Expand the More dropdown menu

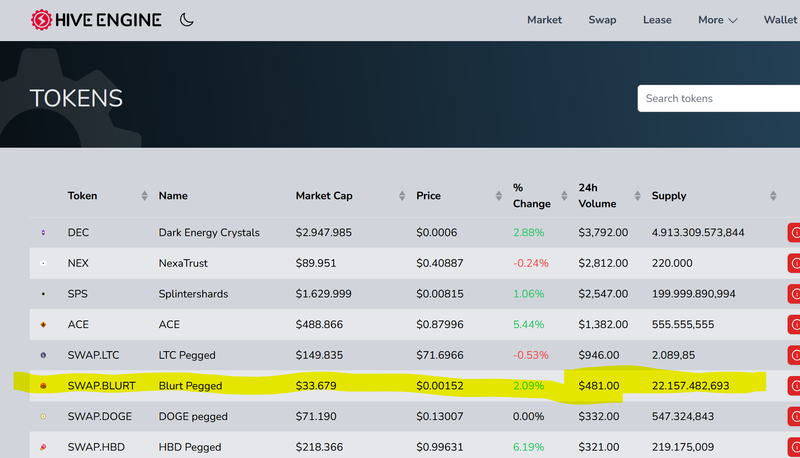coord(717,20)
